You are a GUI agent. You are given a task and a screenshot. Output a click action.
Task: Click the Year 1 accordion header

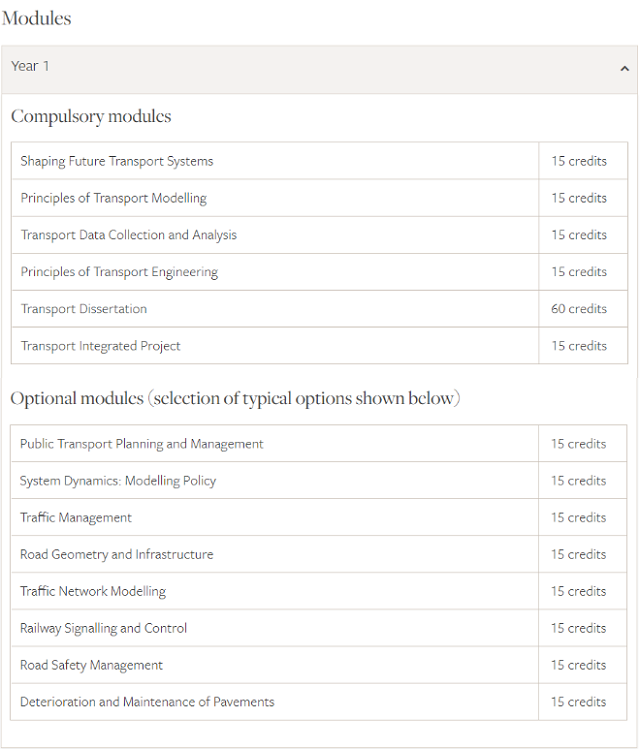coord(320,69)
